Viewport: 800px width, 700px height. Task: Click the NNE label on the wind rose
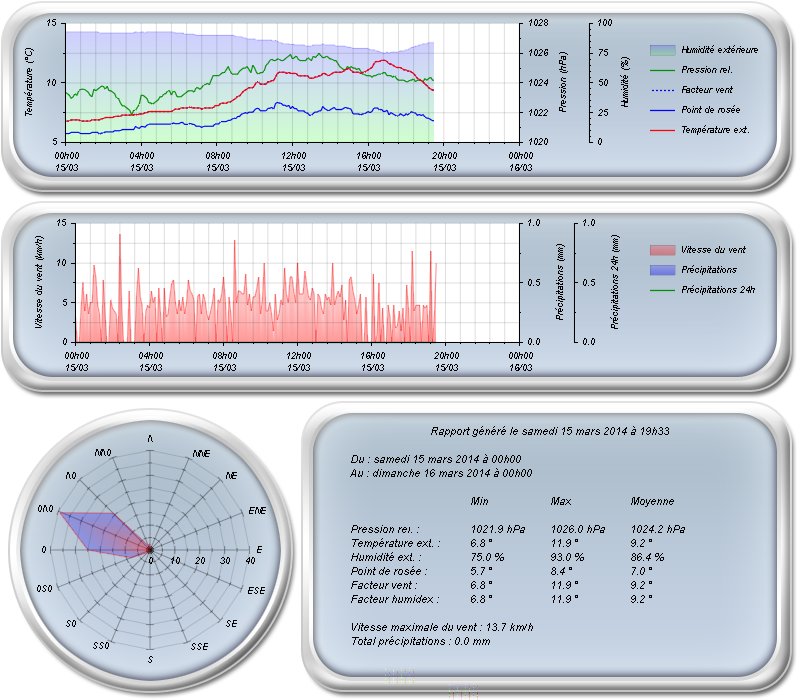coord(202,454)
